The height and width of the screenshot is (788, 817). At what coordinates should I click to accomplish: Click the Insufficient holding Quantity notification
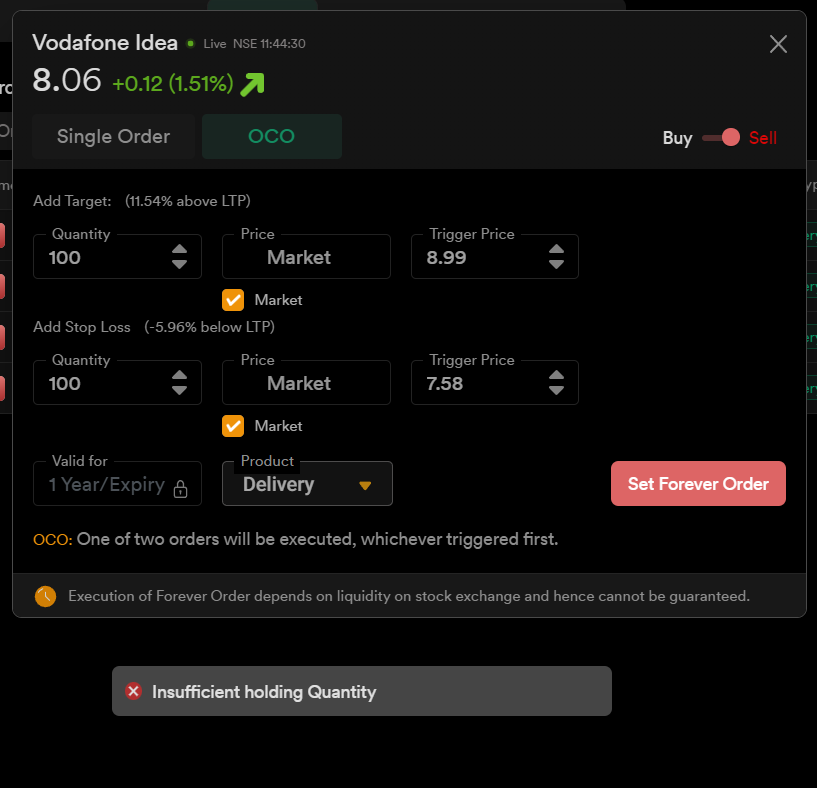(x=361, y=691)
